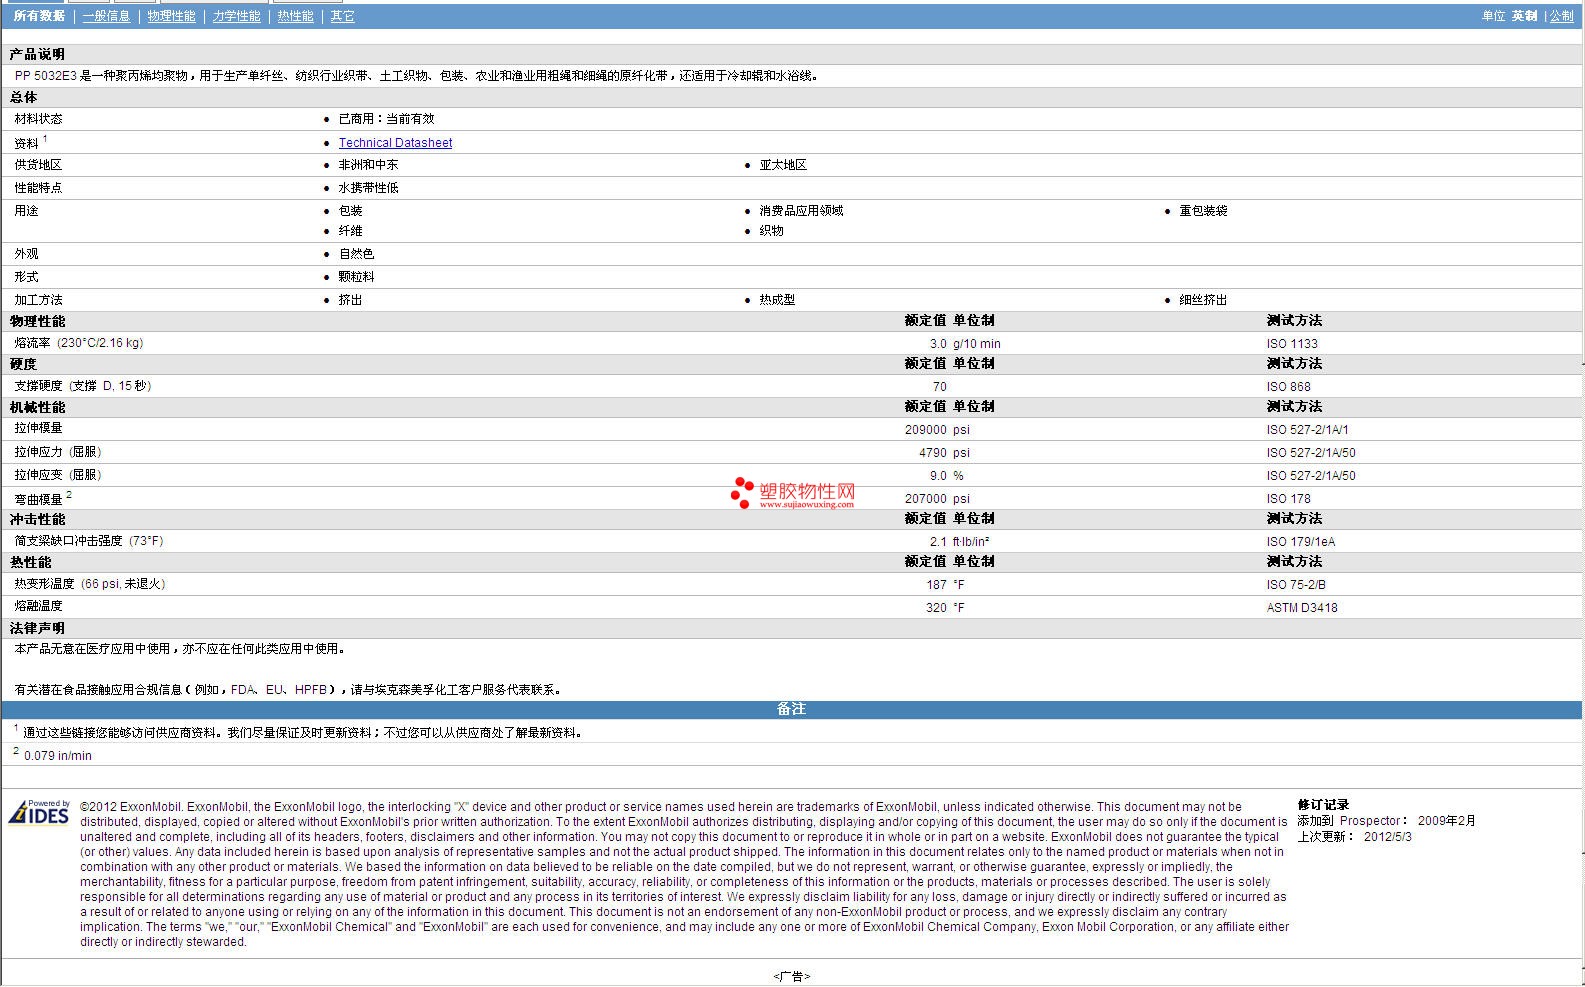The height and width of the screenshot is (987, 1585).
Task: Click the 亚太地区 supply region
Action: click(783, 165)
